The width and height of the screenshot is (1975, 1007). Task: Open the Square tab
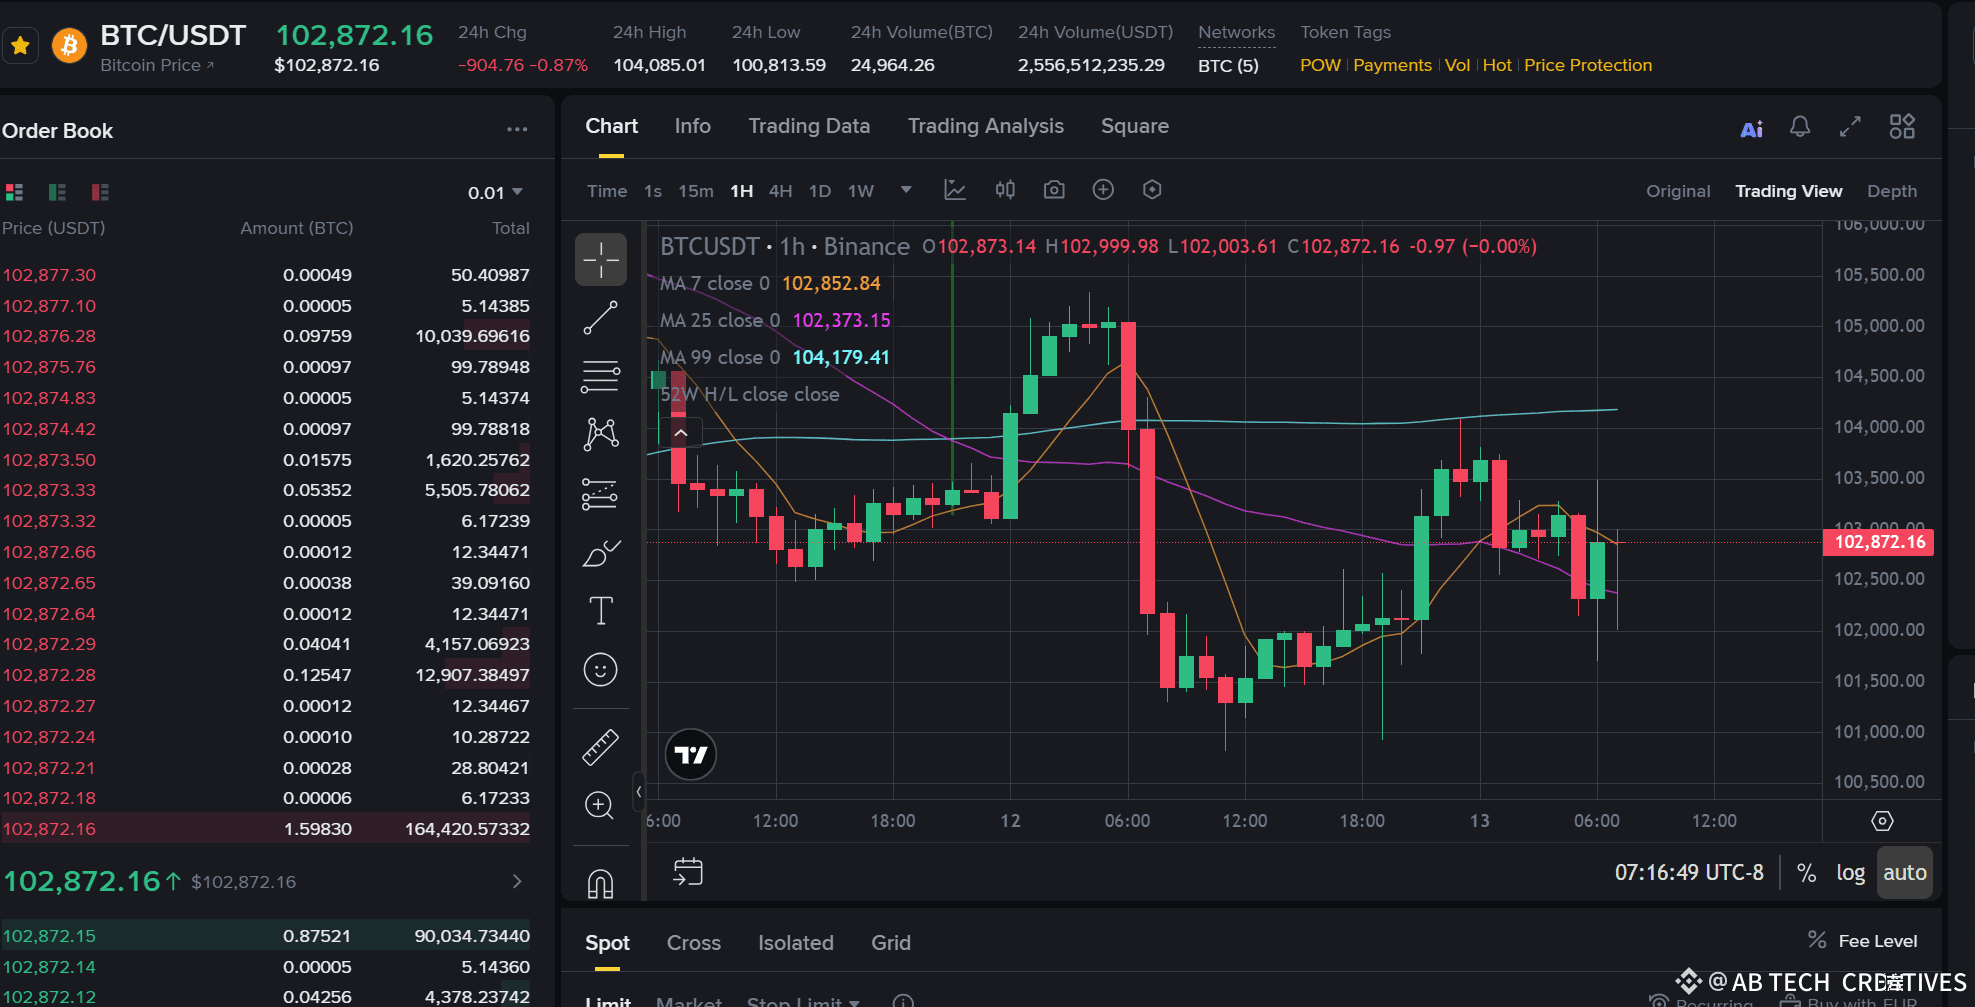pyautogui.click(x=1135, y=126)
